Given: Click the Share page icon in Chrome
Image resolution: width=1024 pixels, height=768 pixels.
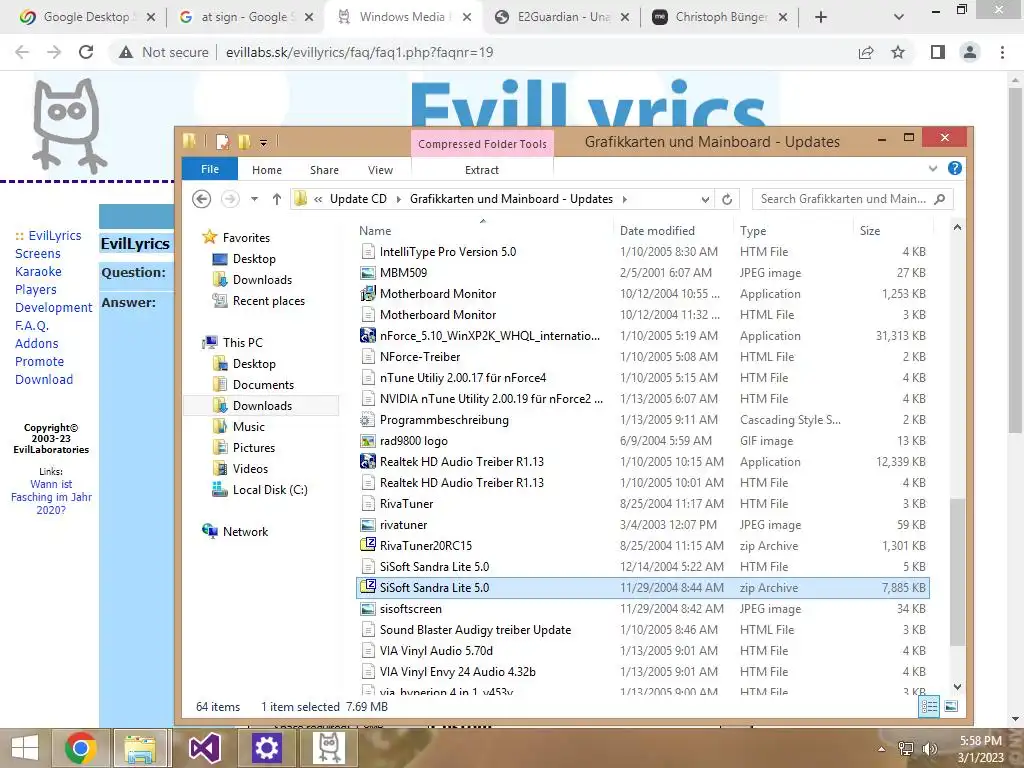Looking at the screenshot, I should click(x=866, y=52).
